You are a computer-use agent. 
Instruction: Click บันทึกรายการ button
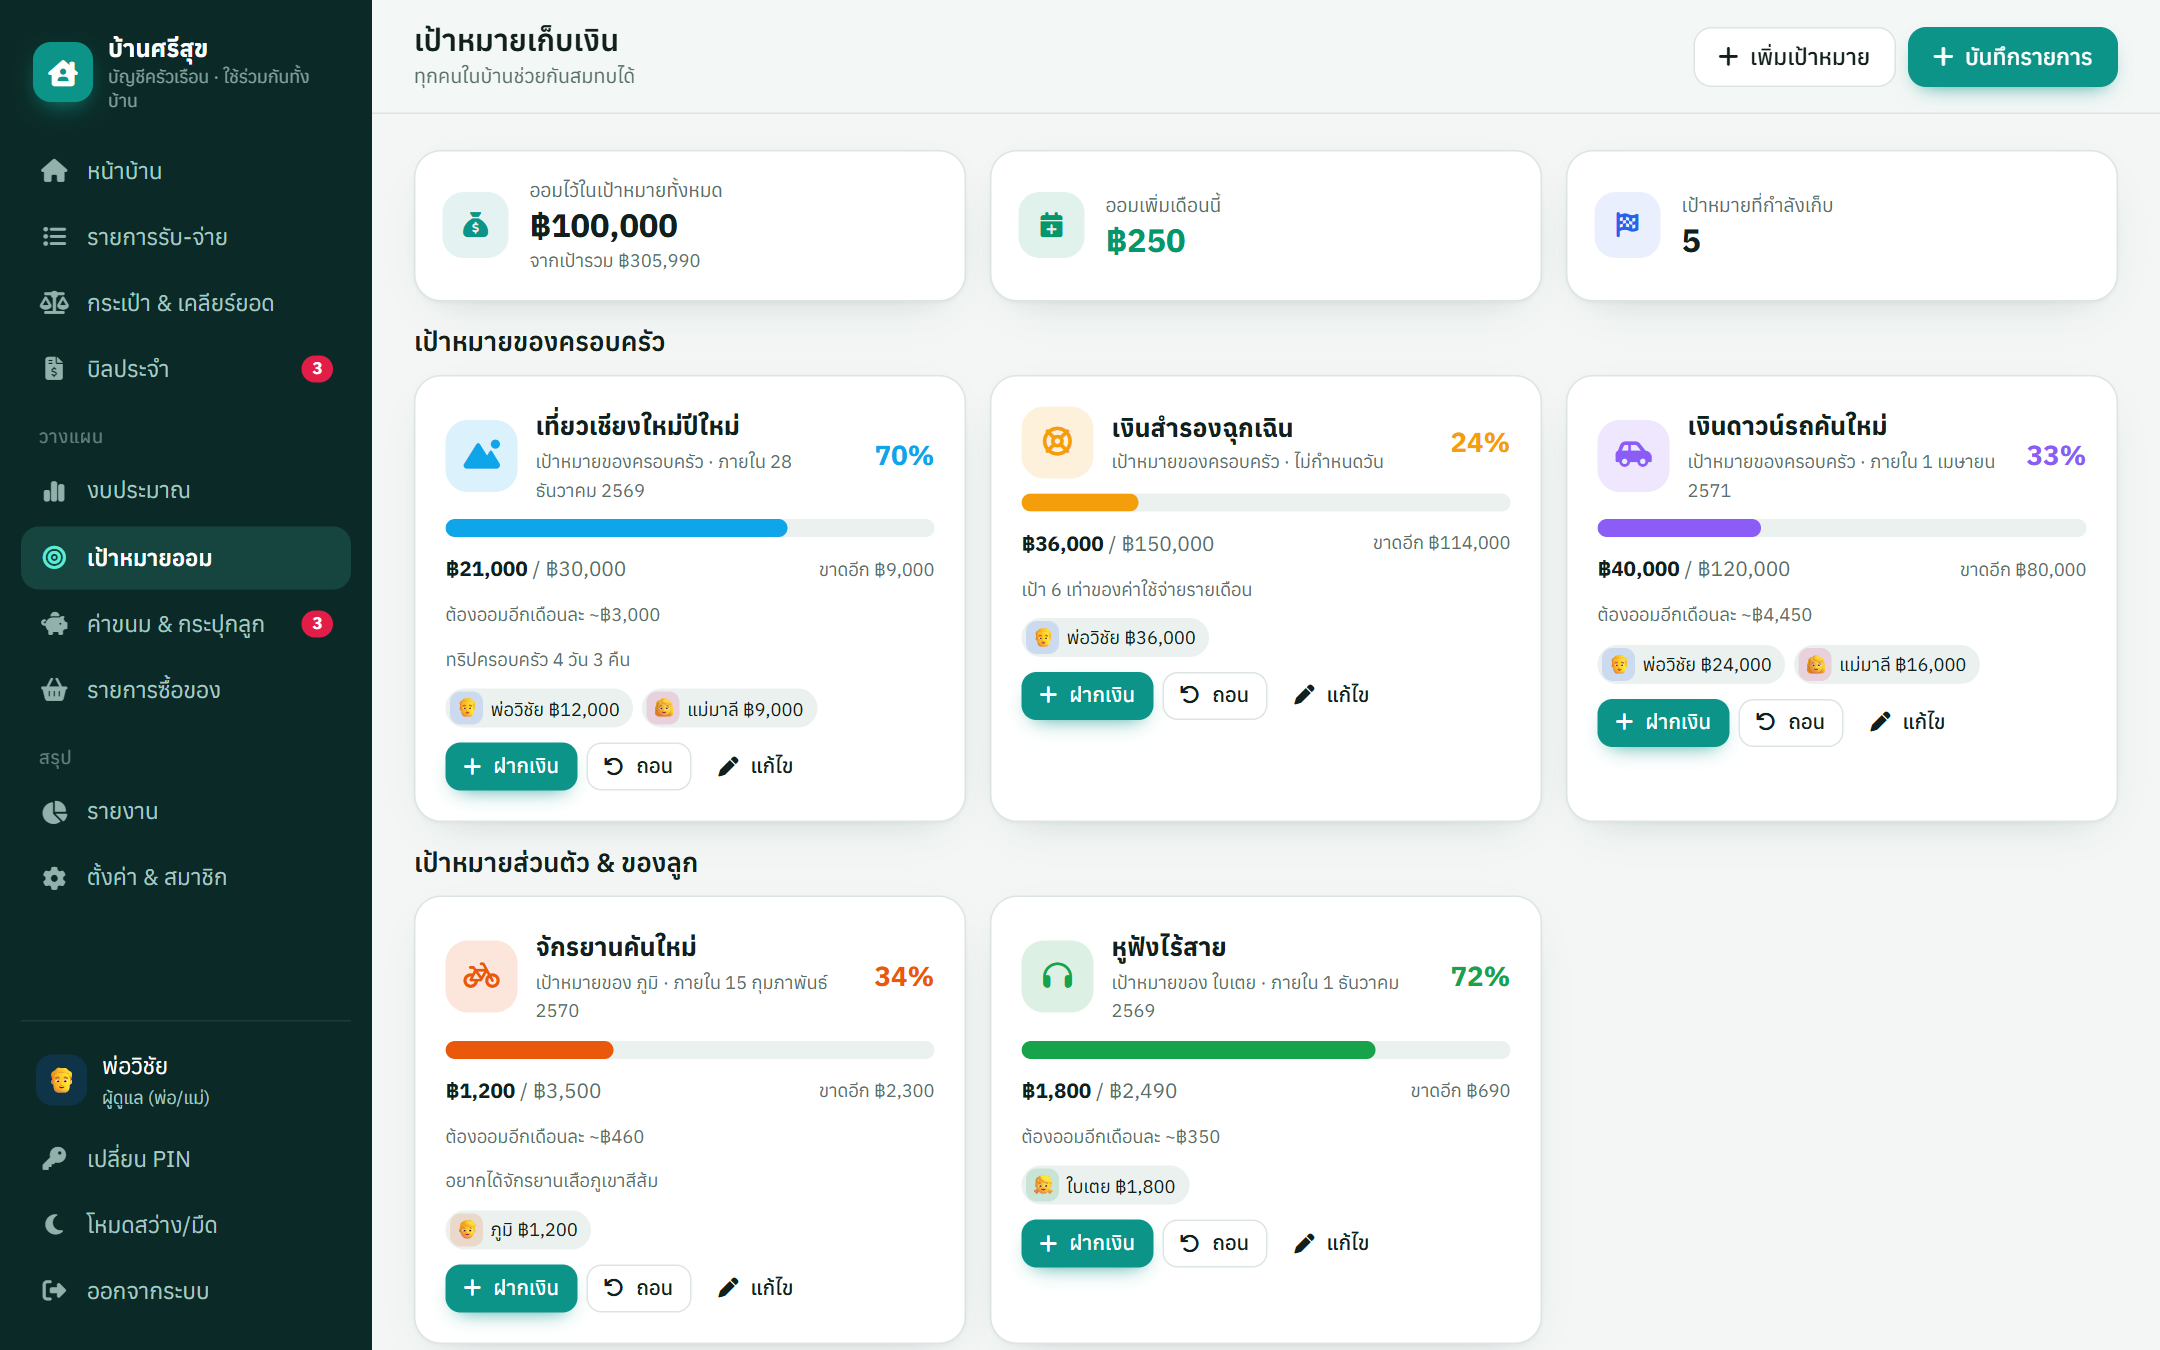(2012, 57)
